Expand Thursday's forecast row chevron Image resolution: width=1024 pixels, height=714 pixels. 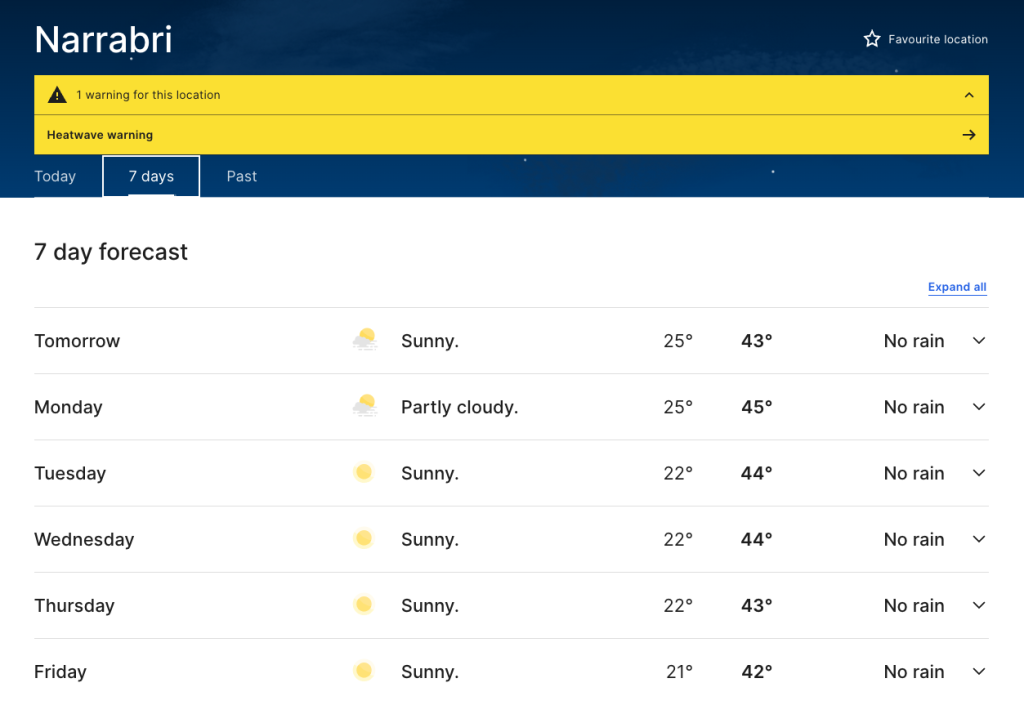[x=979, y=606]
